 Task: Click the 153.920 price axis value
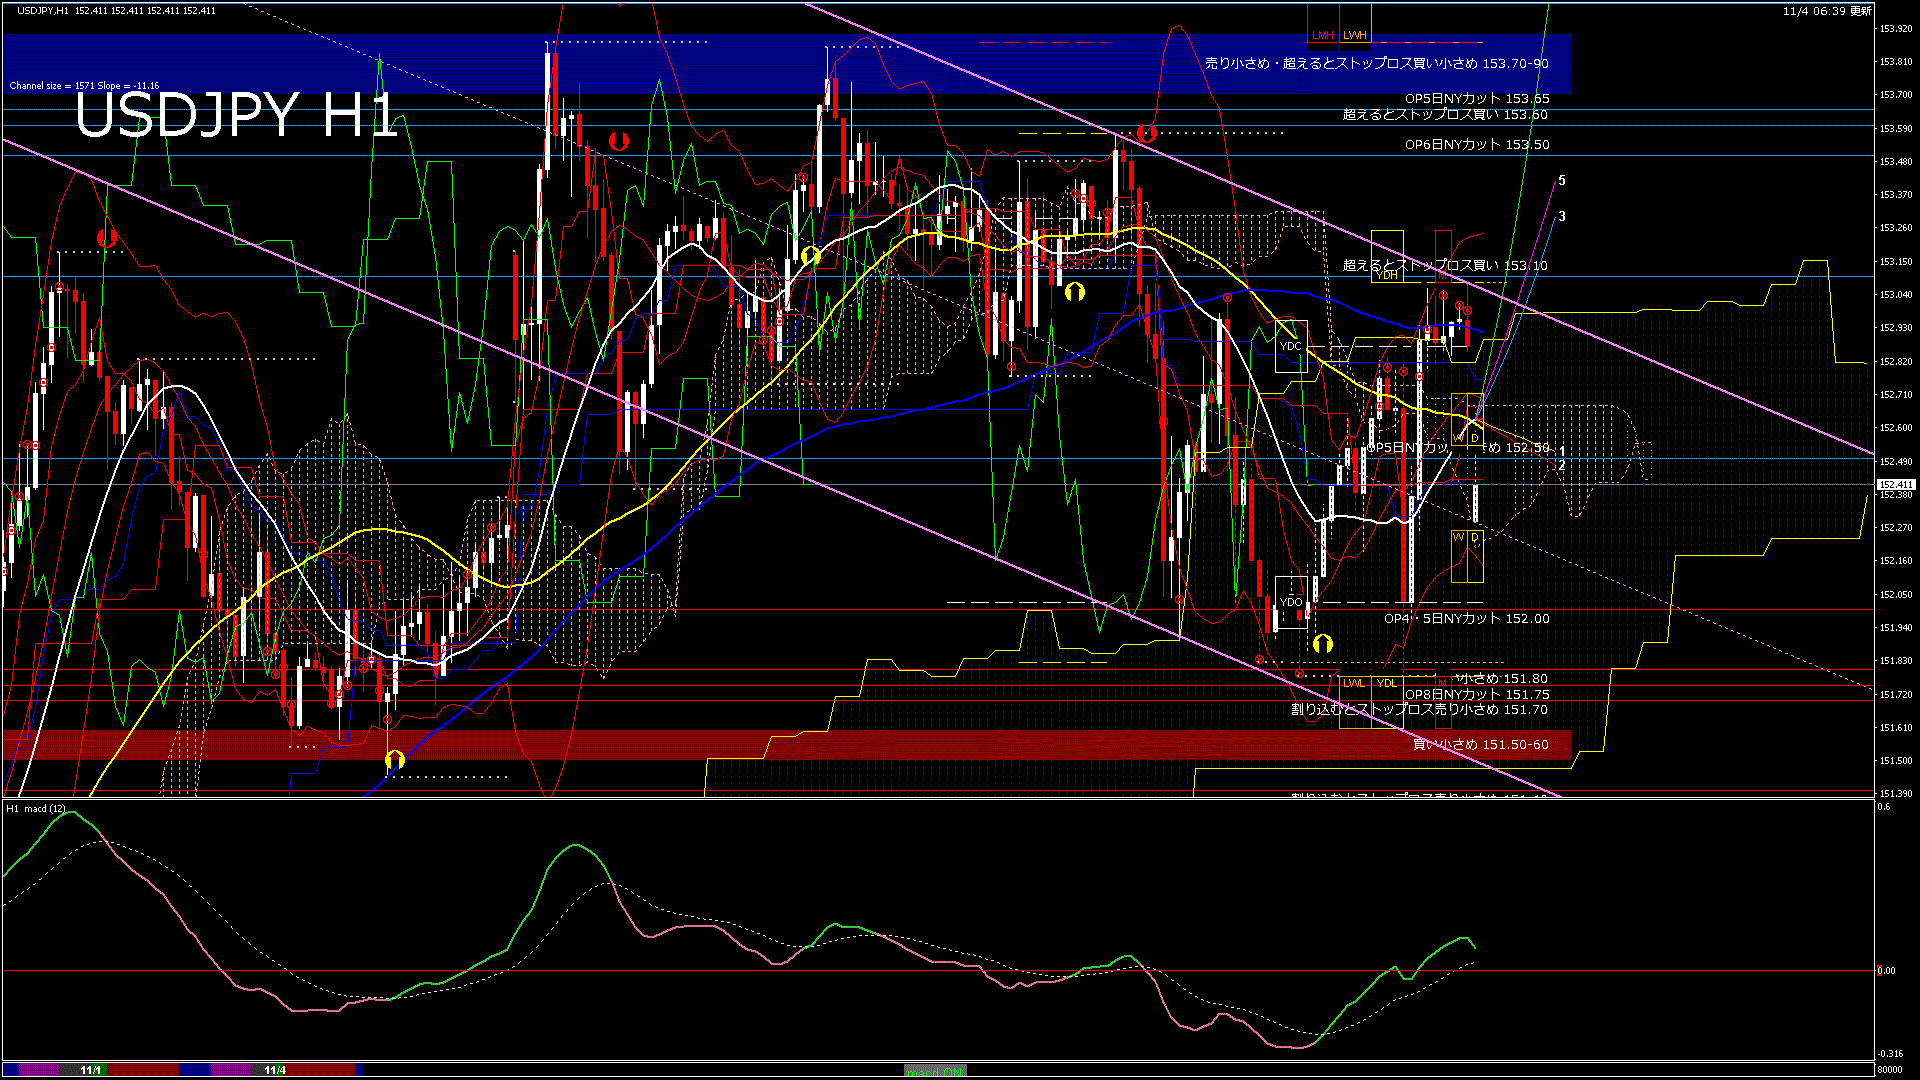1896,29
